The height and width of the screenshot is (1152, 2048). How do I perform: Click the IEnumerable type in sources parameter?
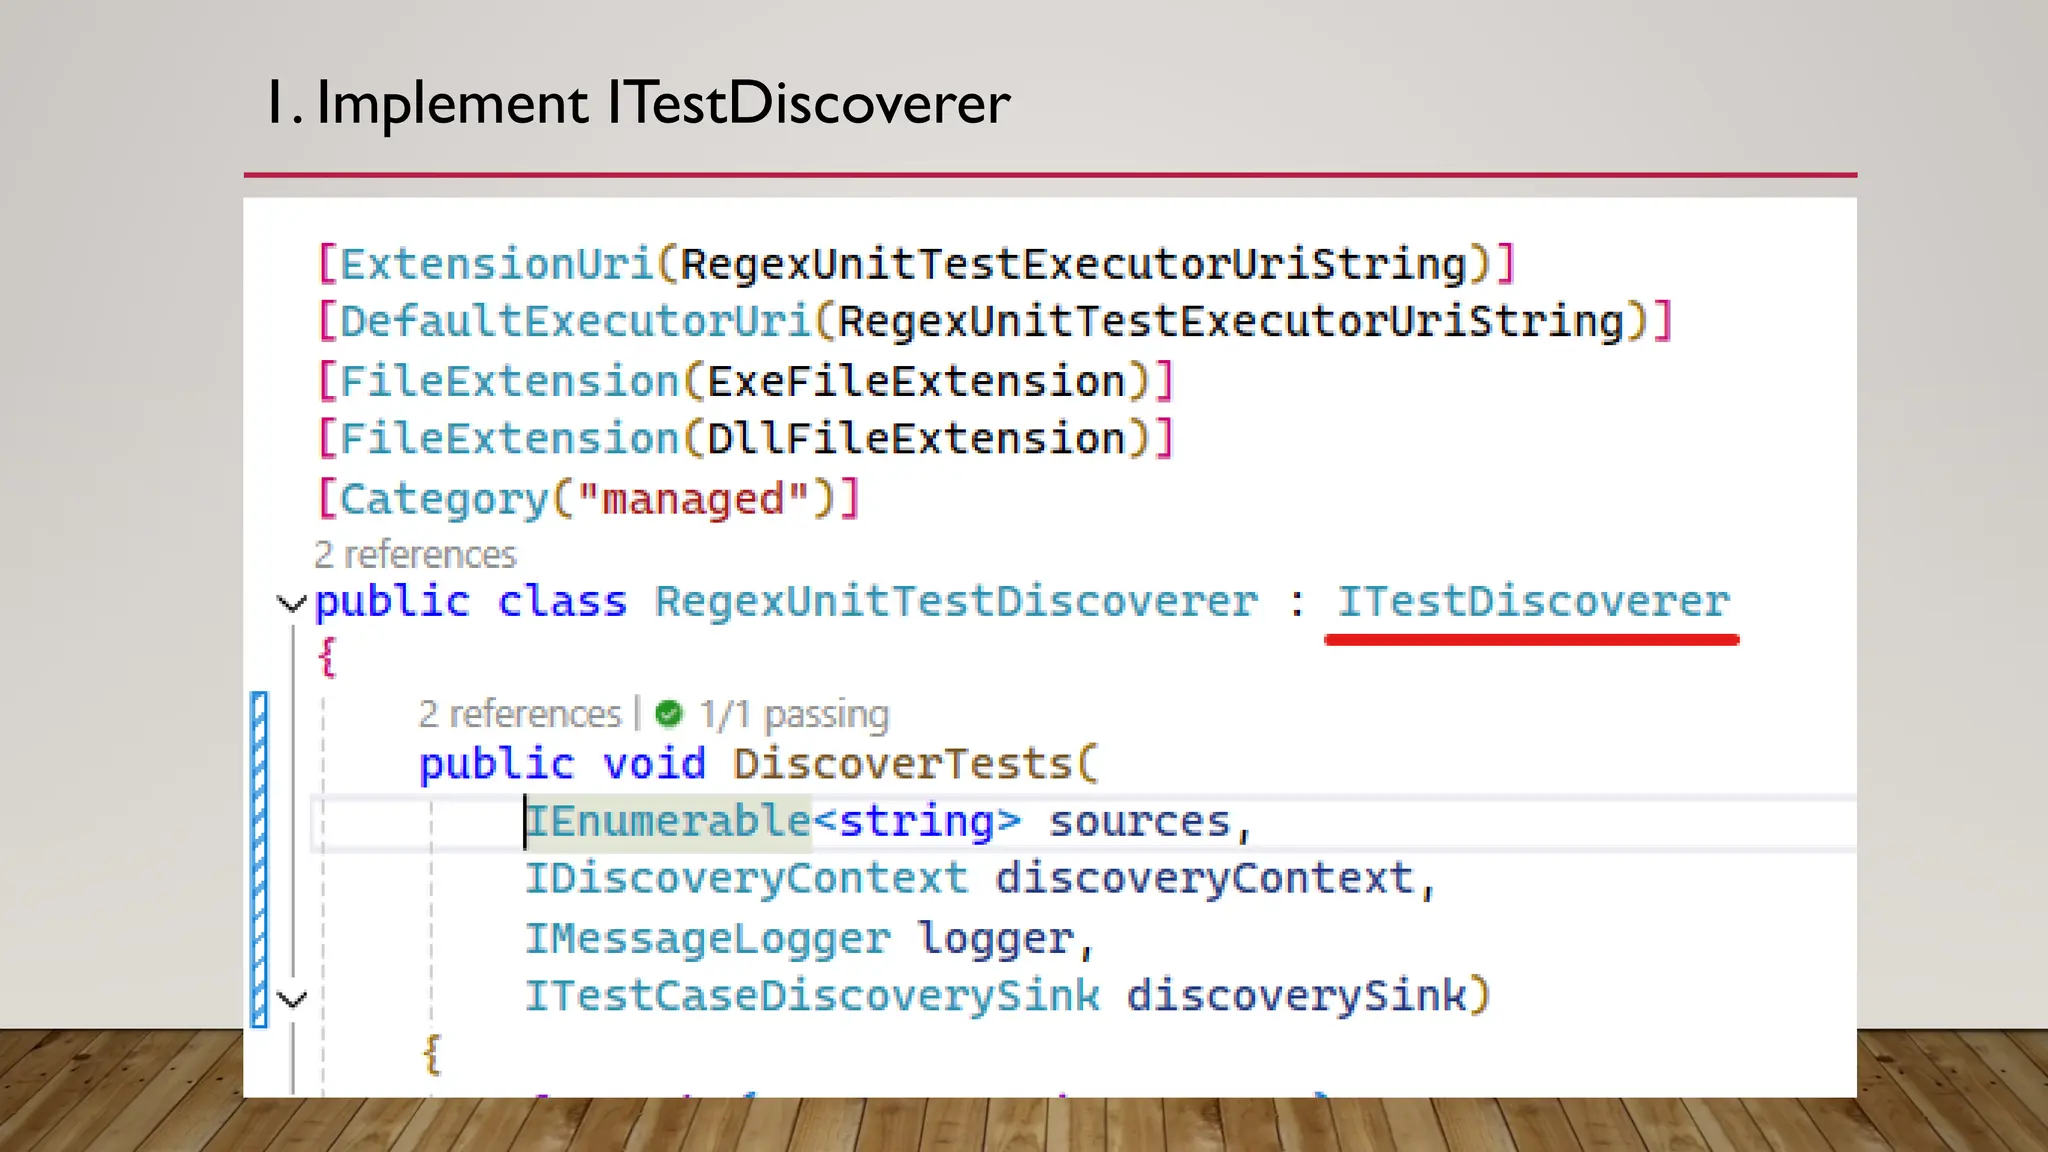click(668, 821)
